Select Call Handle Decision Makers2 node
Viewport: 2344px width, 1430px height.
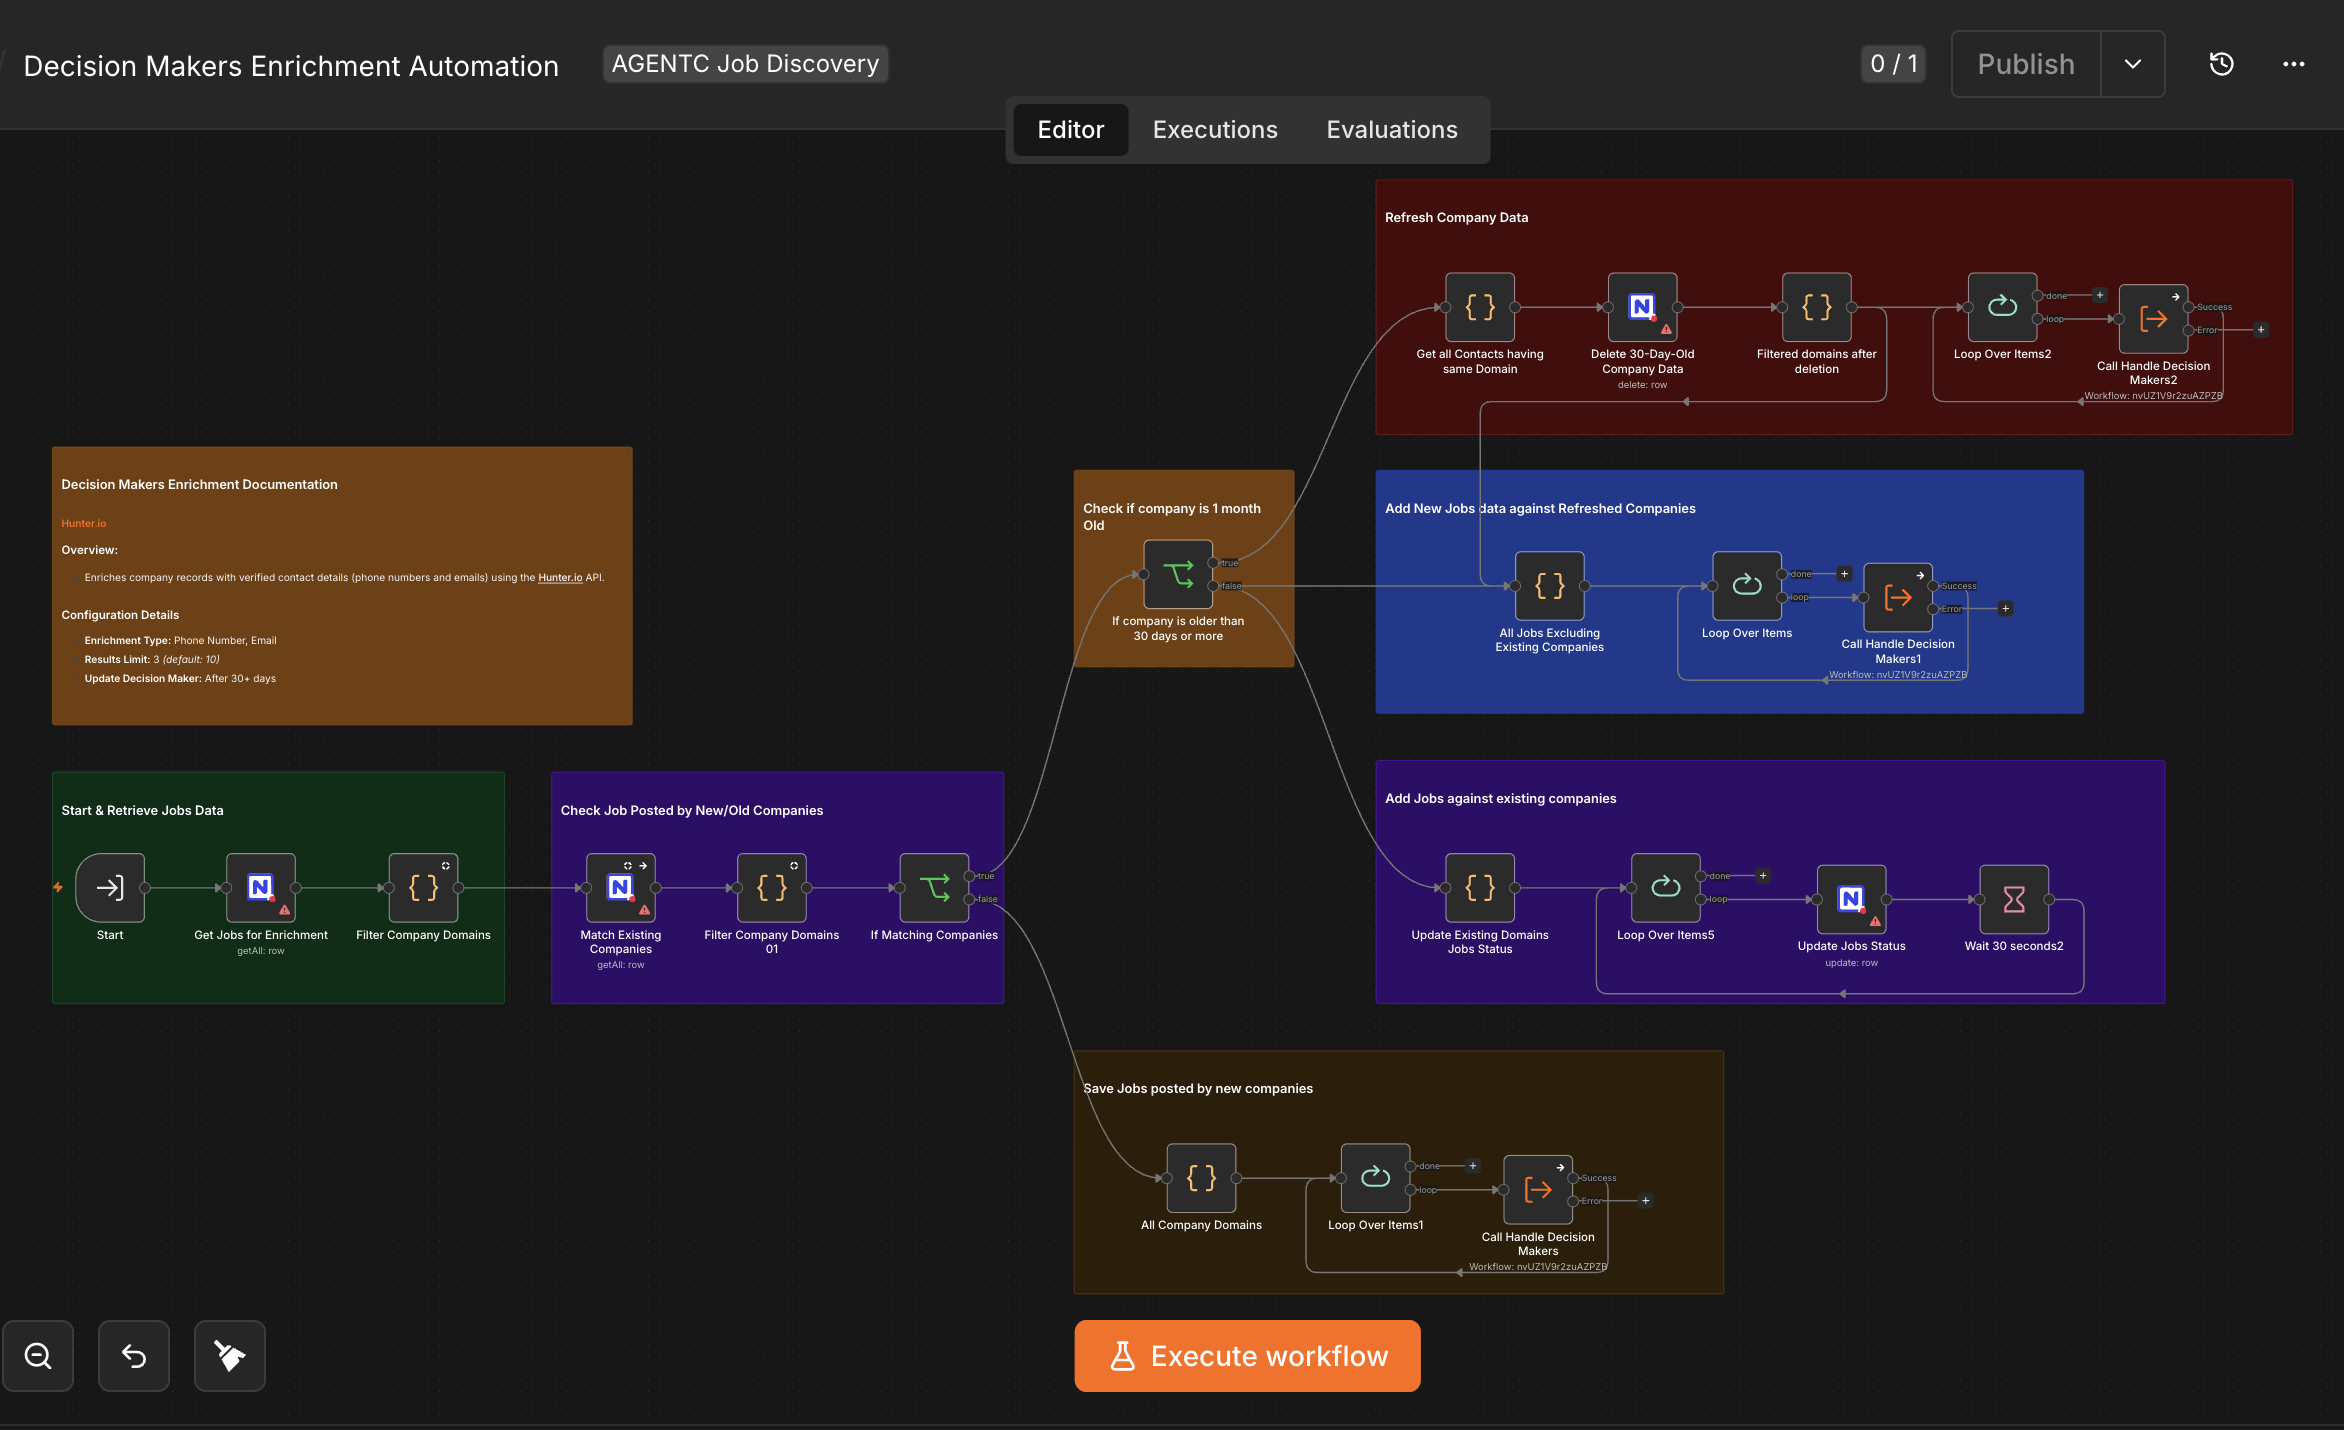[2153, 319]
